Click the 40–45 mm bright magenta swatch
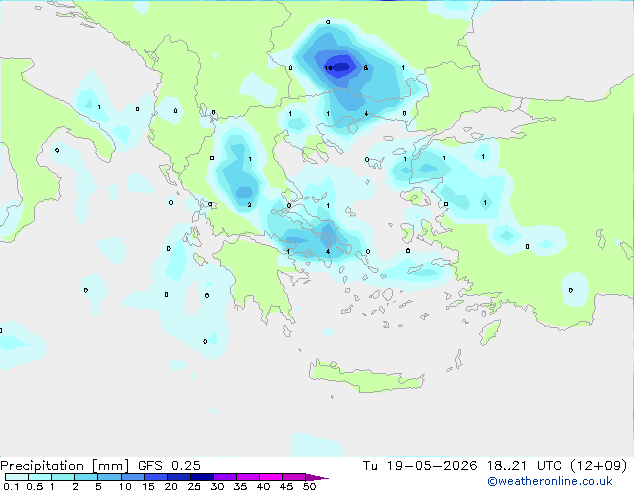This screenshot has height=490, width=634. click(271, 477)
